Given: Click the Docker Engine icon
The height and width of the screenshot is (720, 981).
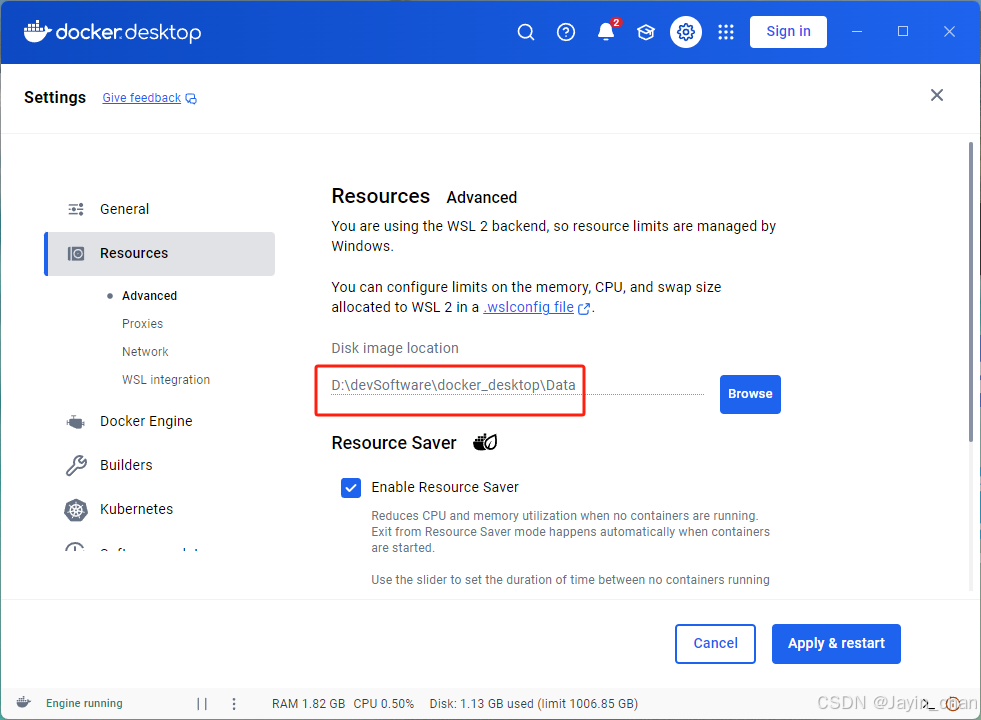Looking at the screenshot, I should (76, 422).
